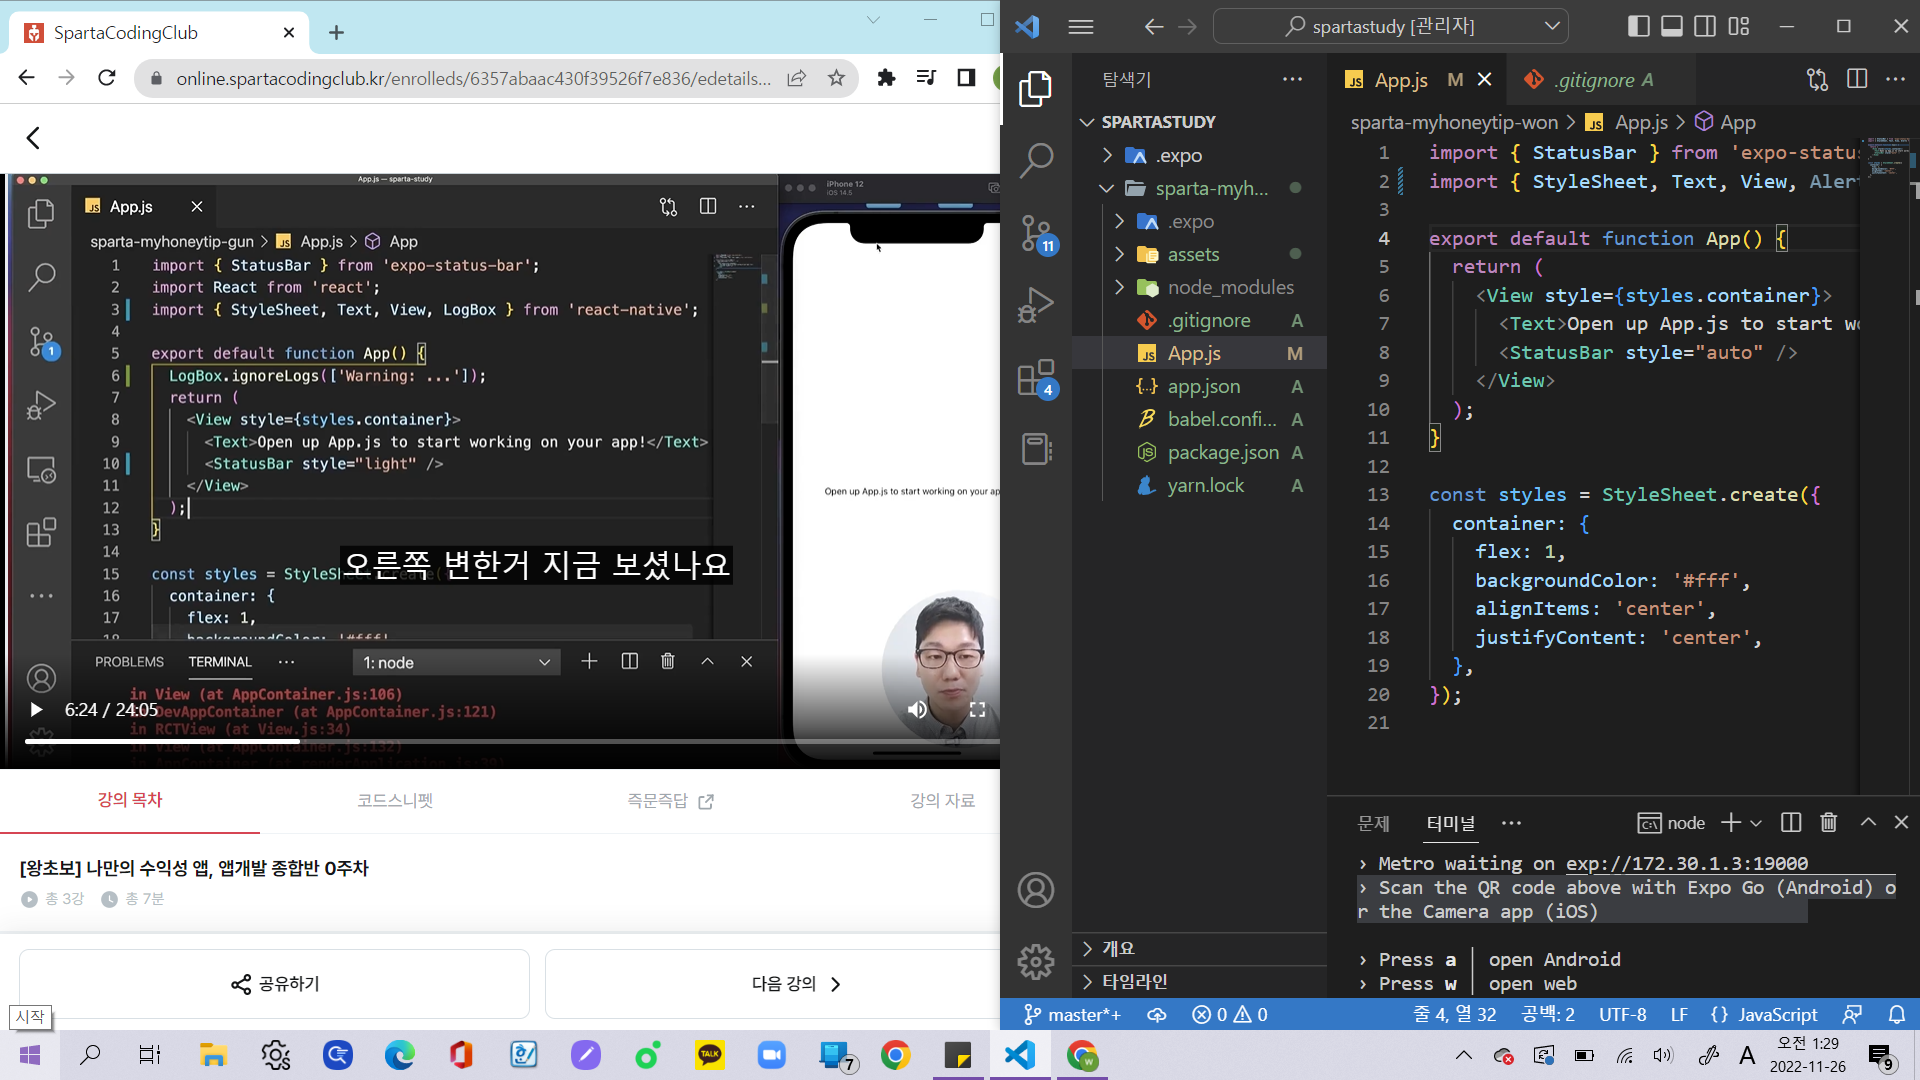The image size is (1920, 1080).
Task: Maximize VS Code terminal panel with chevron up
Action: [1867, 822]
